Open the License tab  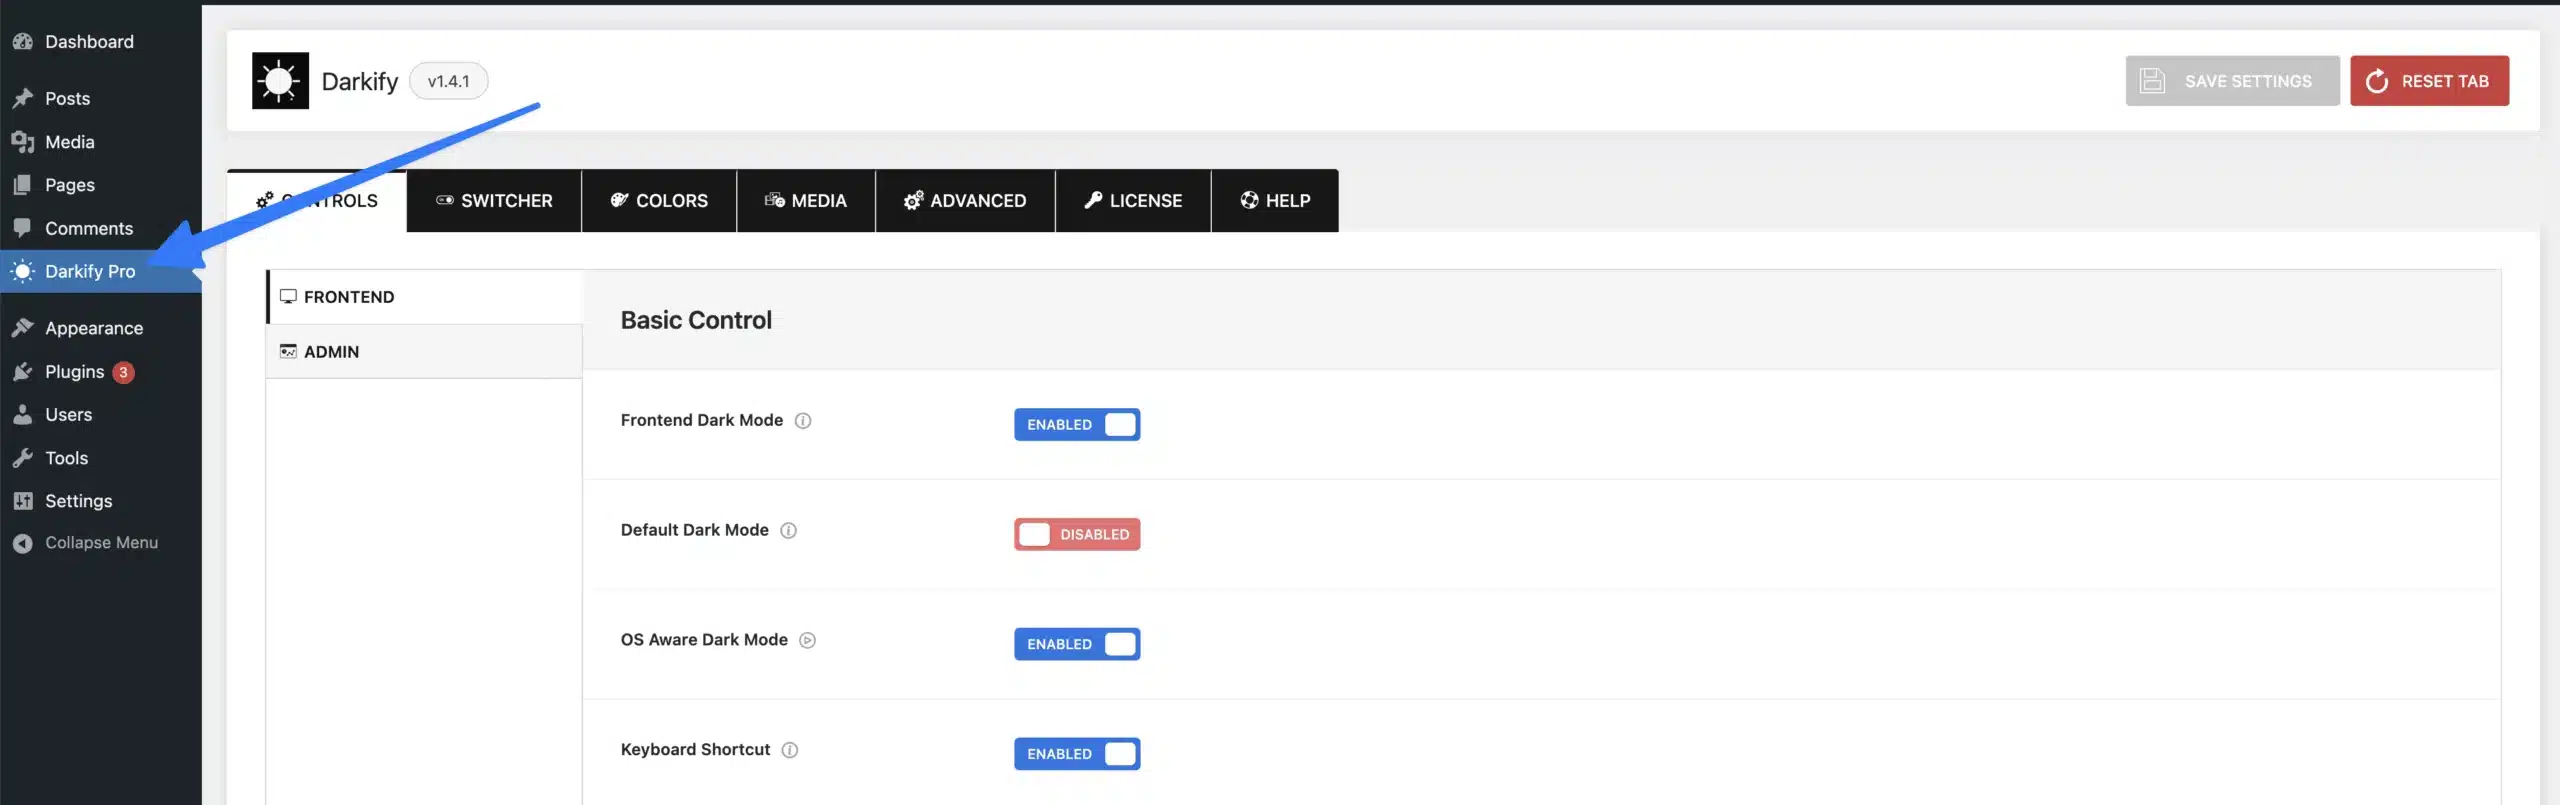point(1133,201)
